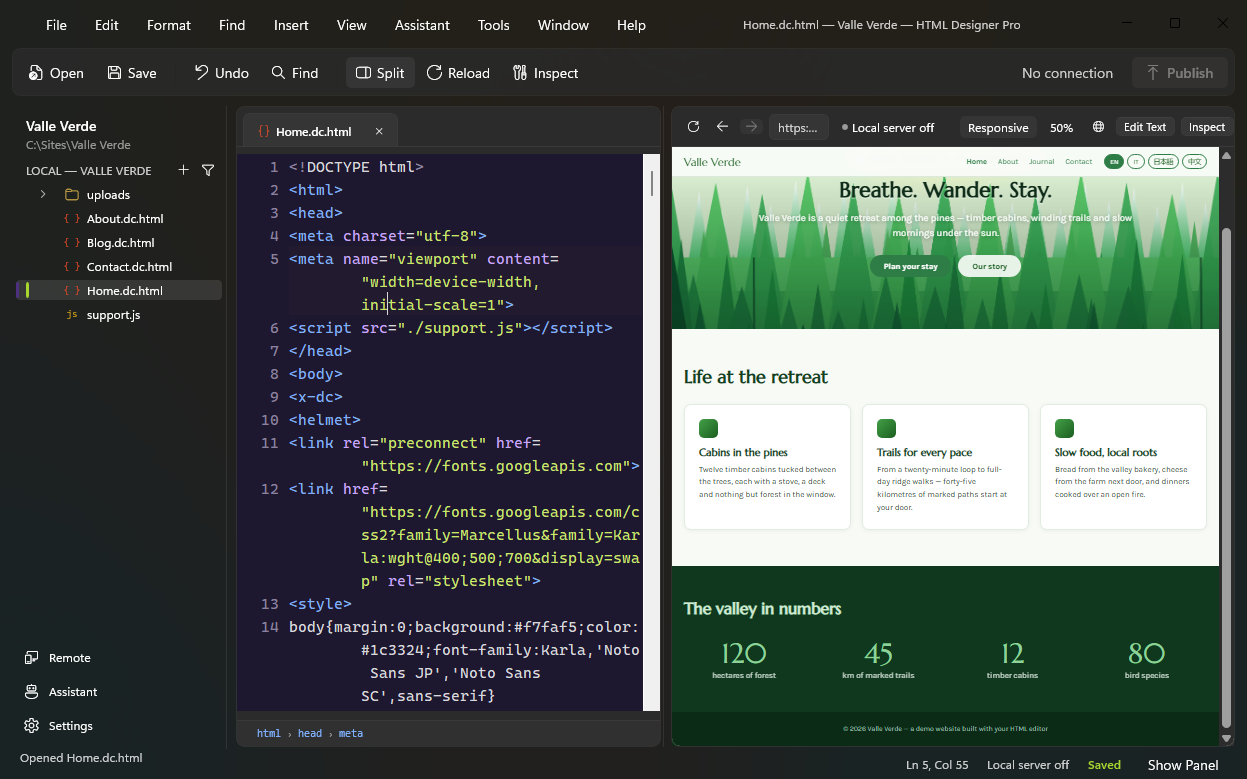The width and height of the screenshot is (1247, 779).
Task: Open the Help menu
Action: [x=631, y=25]
